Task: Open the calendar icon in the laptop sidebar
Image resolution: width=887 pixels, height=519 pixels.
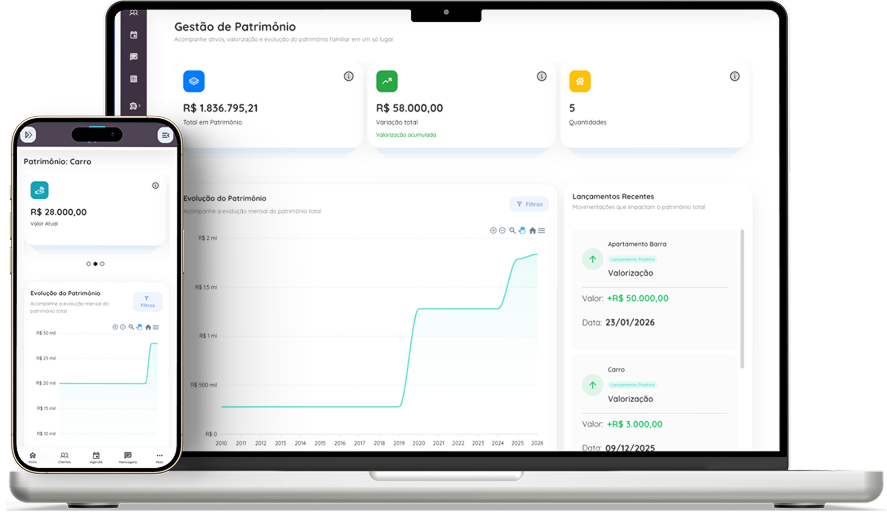Action: coord(134,35)
